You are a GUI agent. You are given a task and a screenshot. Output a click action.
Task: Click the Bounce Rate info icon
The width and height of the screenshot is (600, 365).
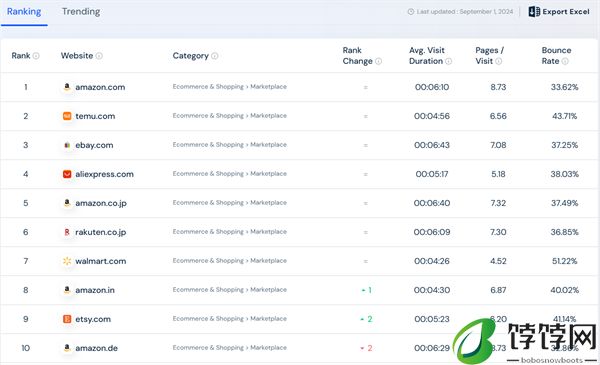coord(565,61)
